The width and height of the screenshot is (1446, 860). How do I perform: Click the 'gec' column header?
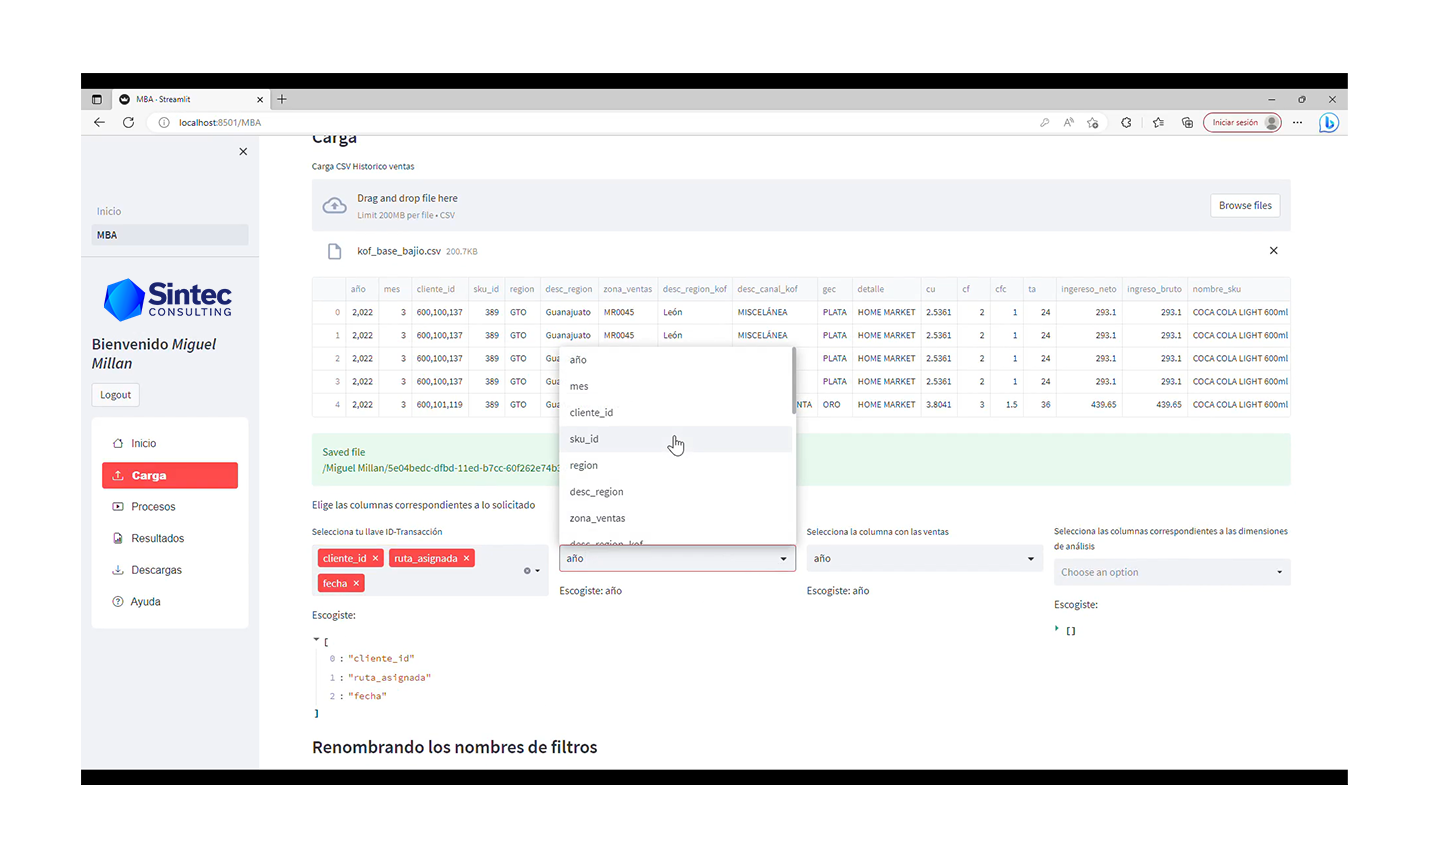(x=835, y=289)
